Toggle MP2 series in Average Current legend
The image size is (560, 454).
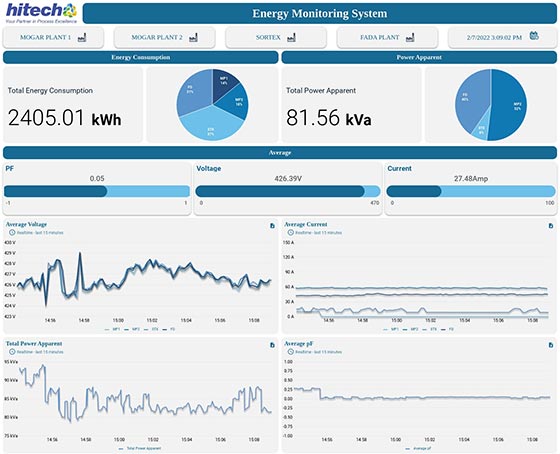[410, 329]
